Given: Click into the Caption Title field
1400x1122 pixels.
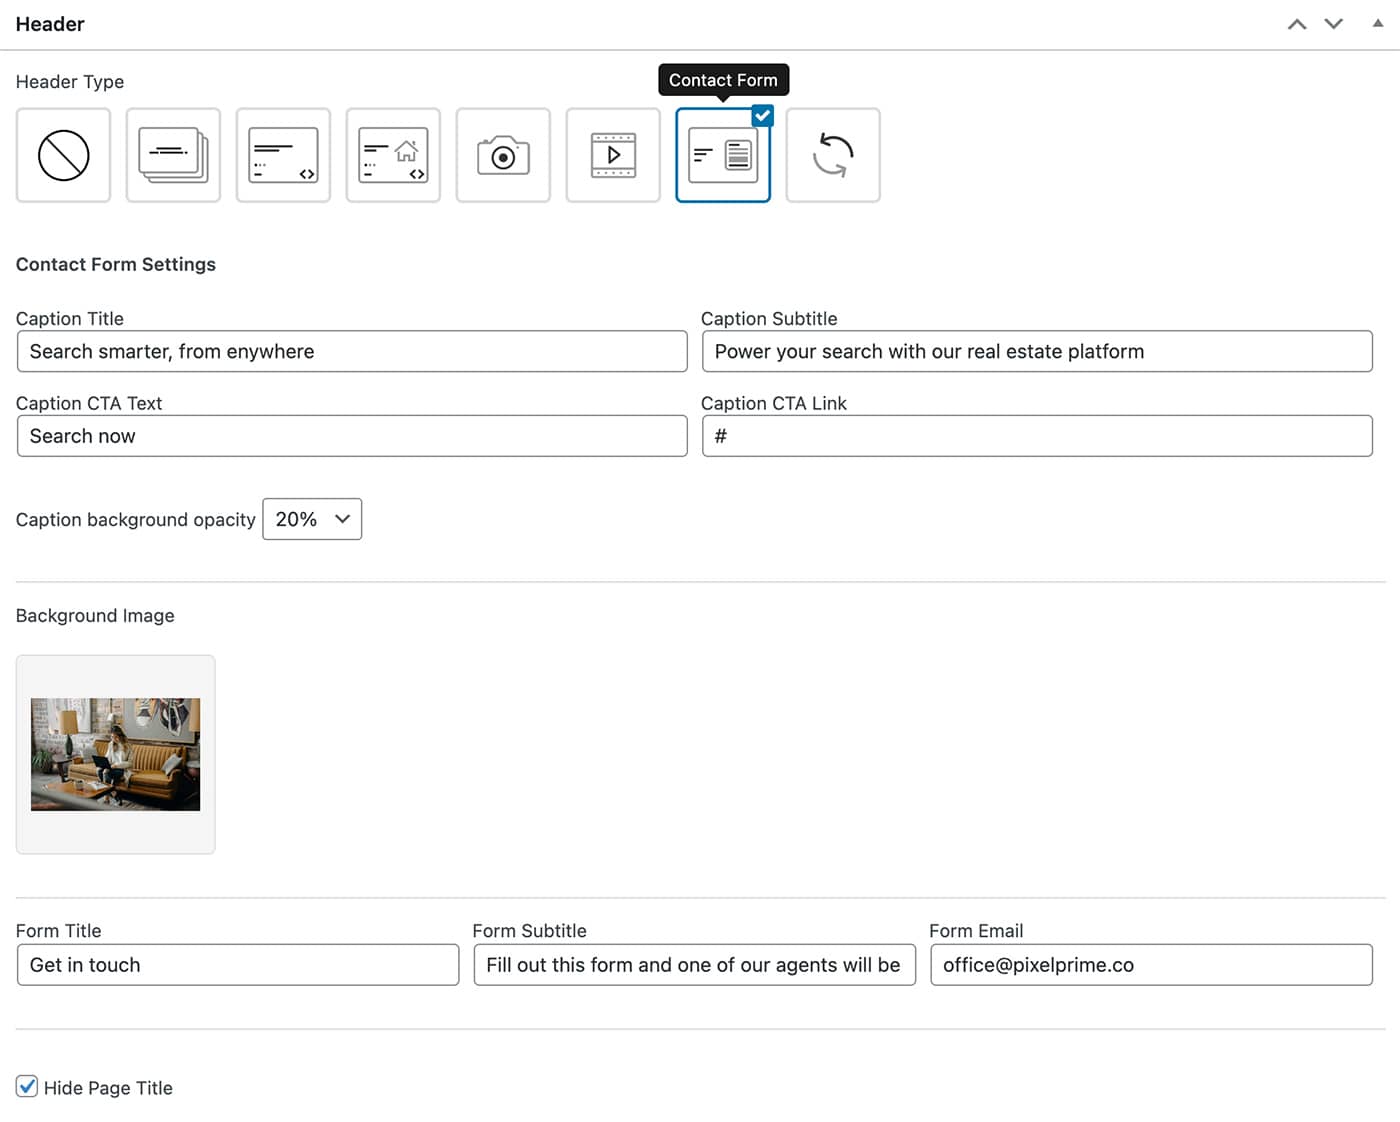Looking at the screenshot, I should [352, 352].
